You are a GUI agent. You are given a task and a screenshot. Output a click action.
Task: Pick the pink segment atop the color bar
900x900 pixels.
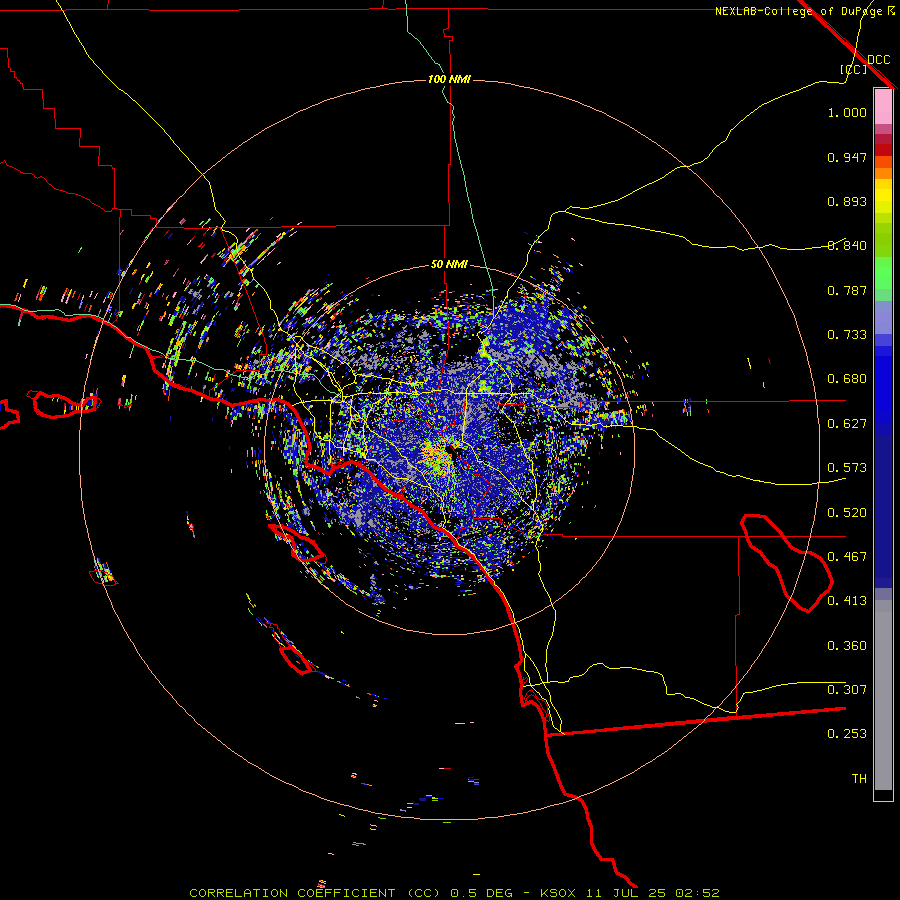coord(883,107)
